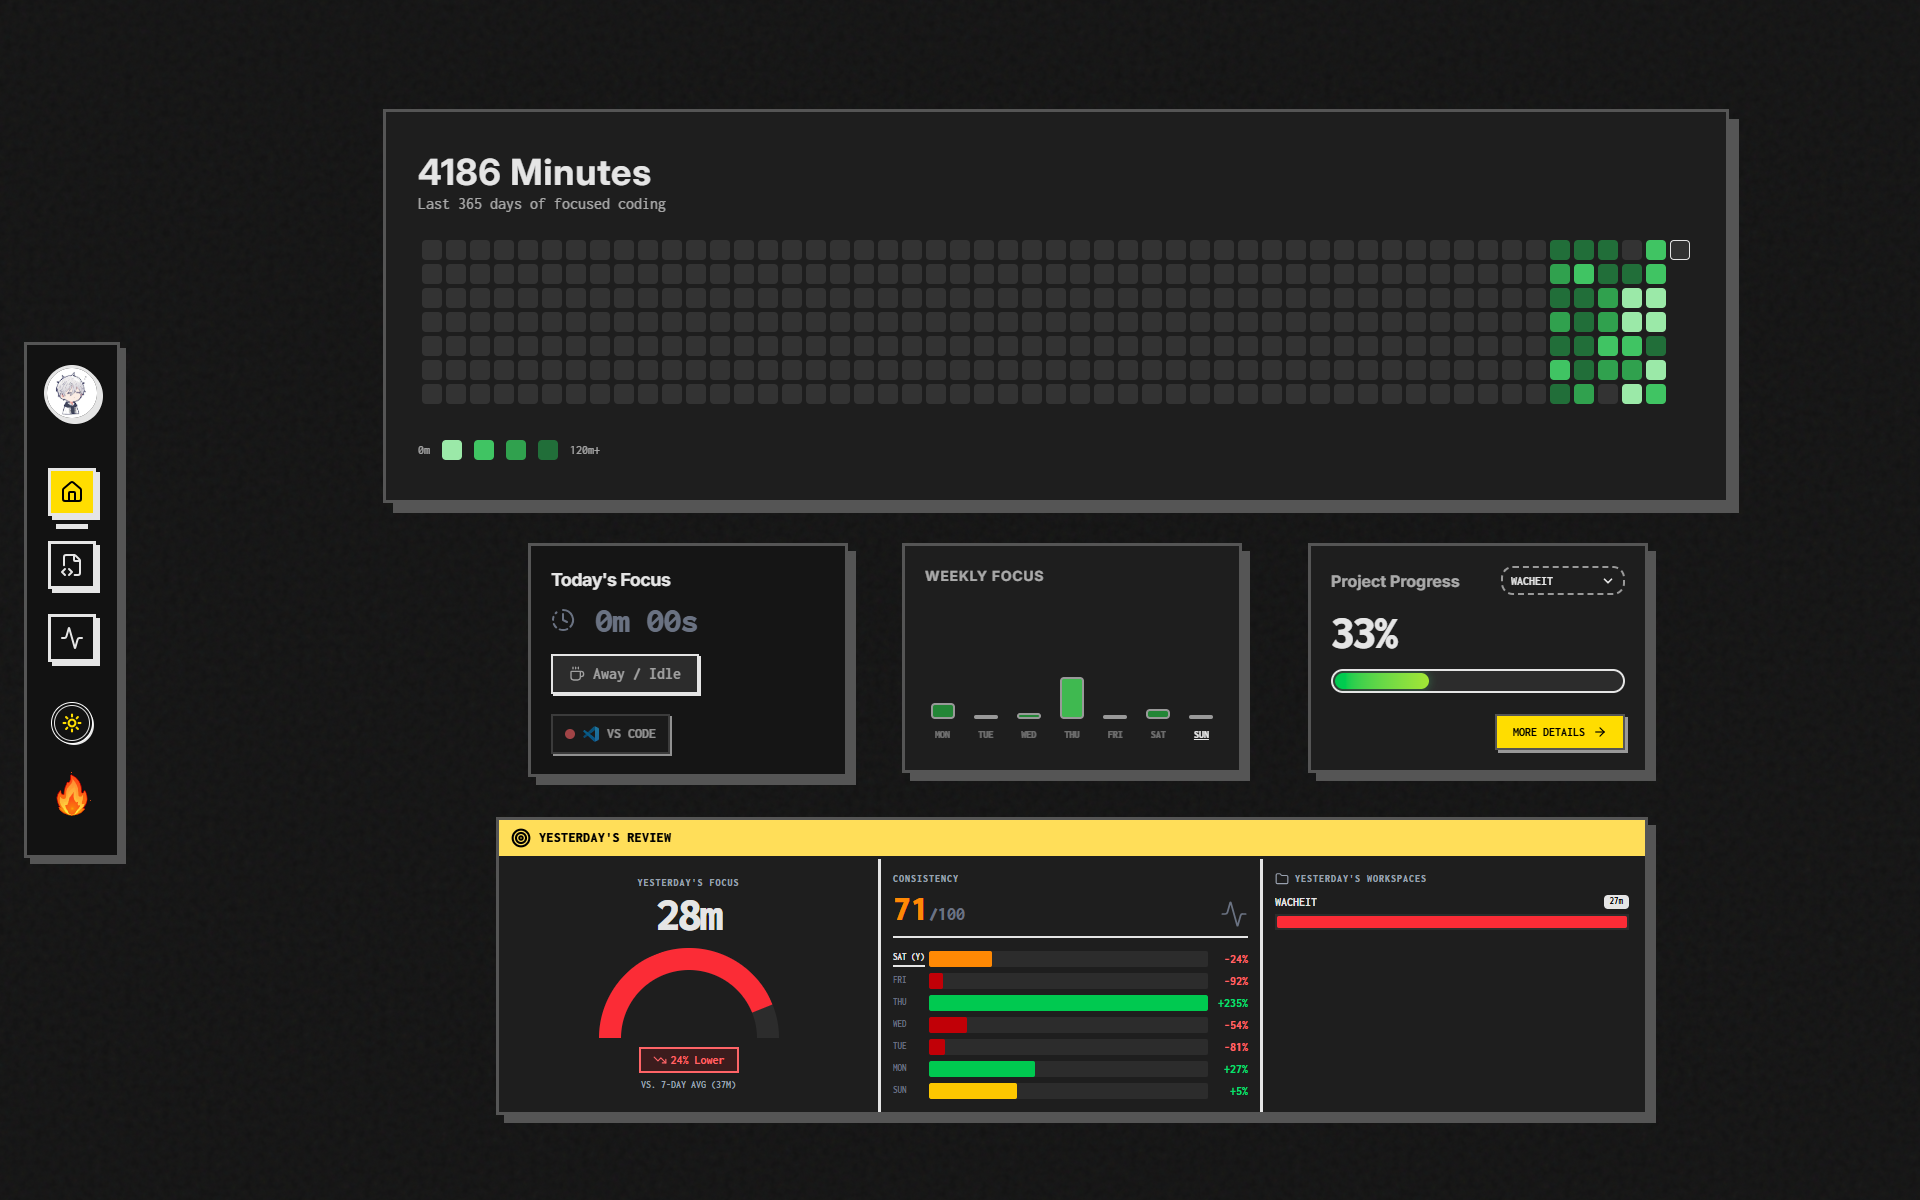Open the activity pulse page icon
This screenshot has width=1920, height=1200.
pyautogui.click(x=72, y=638)
